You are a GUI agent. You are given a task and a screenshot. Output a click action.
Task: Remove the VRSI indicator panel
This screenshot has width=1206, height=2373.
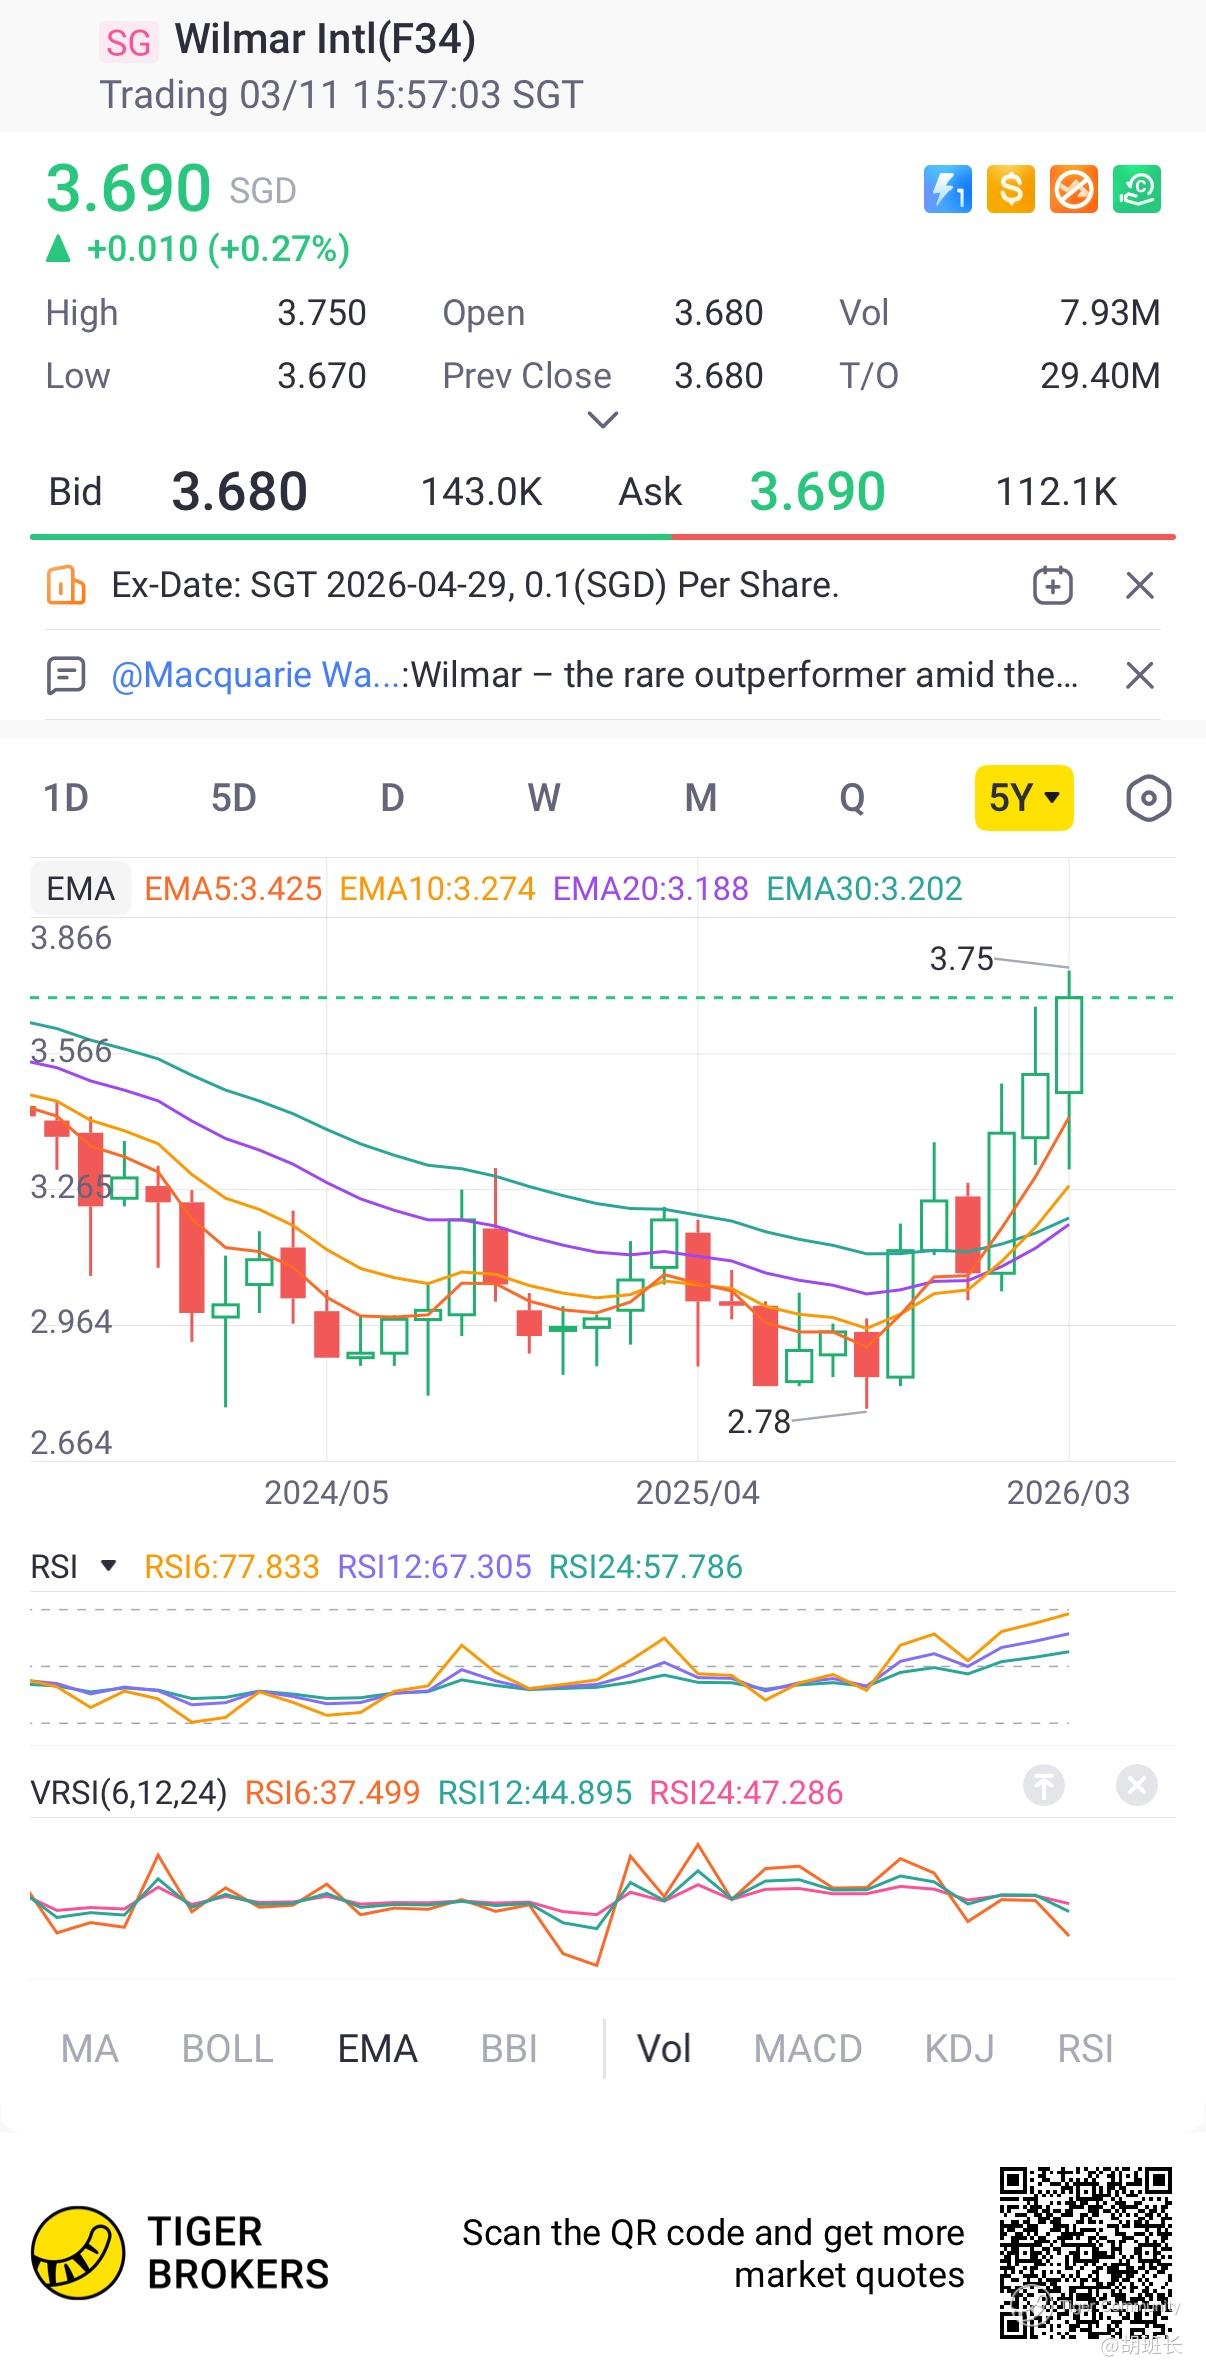[x=1137, y=1785]
